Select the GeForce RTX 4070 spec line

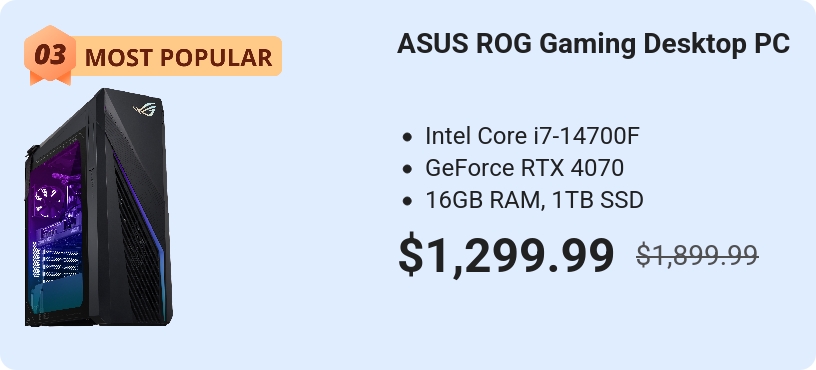pos(524,168)
